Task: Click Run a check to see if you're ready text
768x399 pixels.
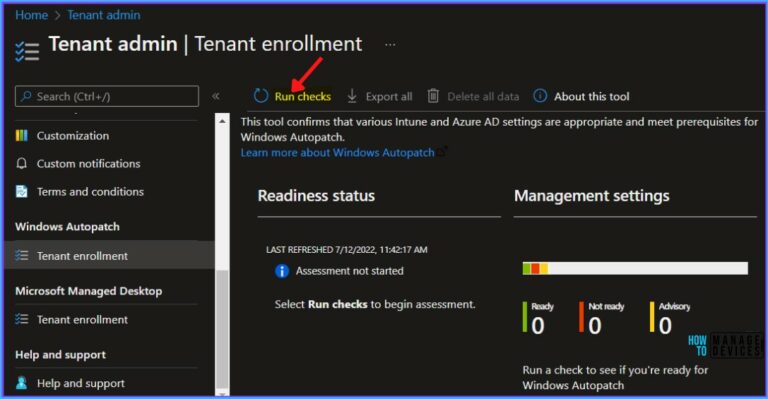Action: click(x=615, y=377)
